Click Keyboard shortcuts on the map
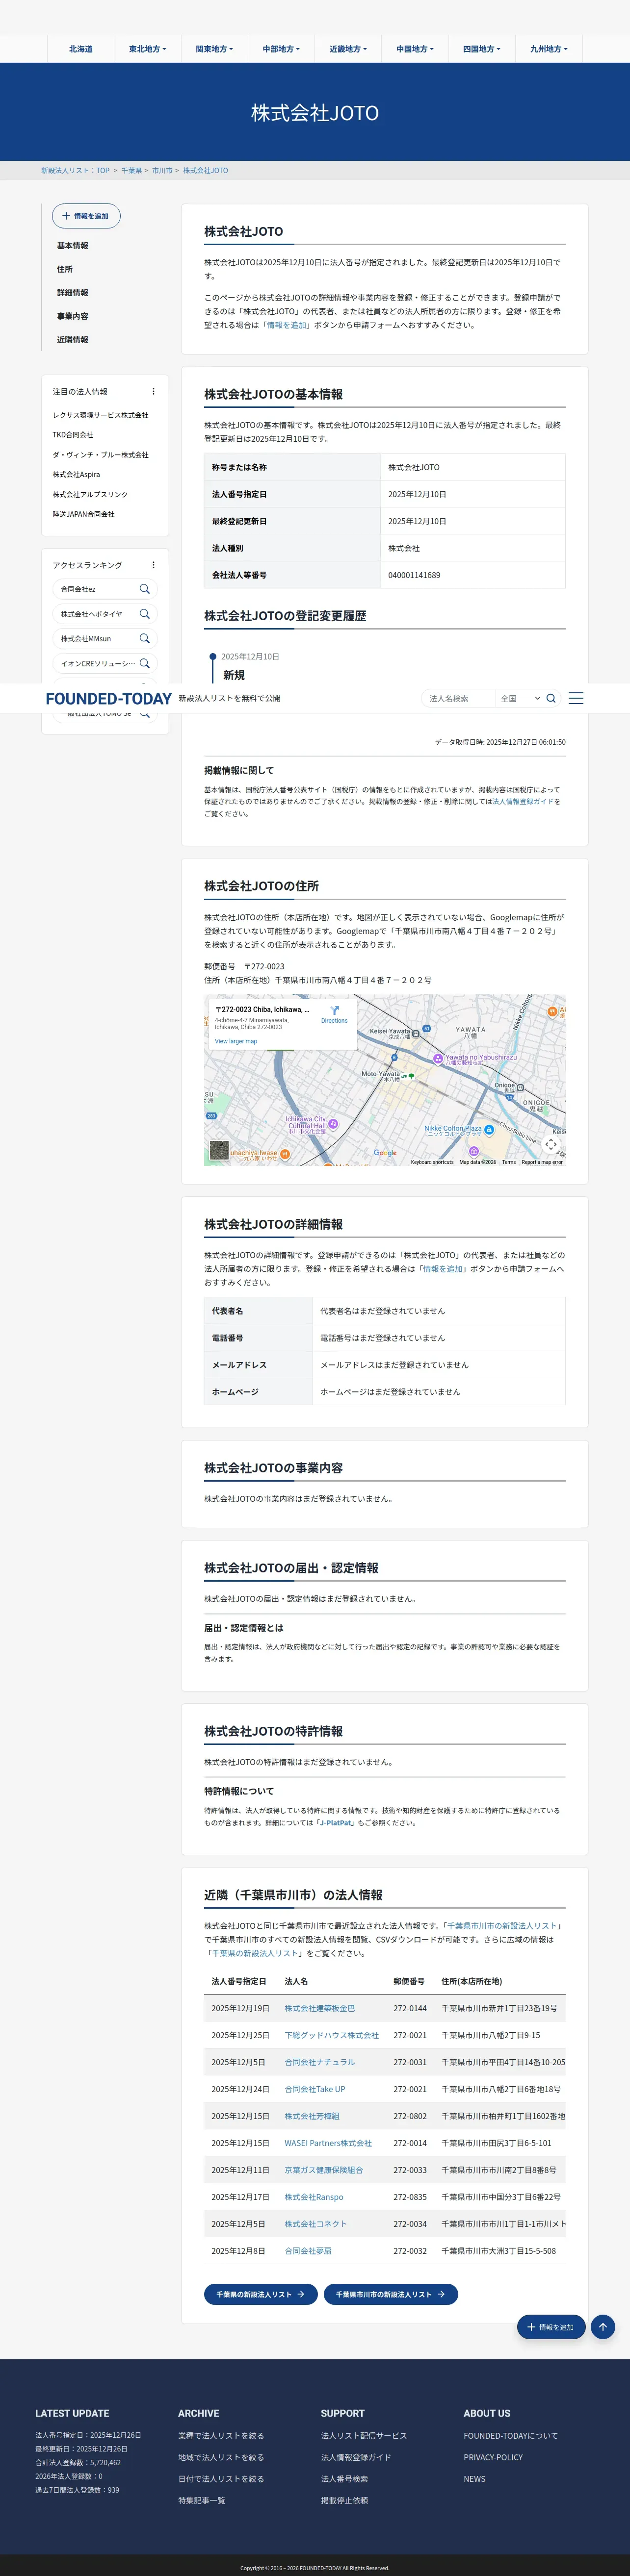 [432, 1162]
